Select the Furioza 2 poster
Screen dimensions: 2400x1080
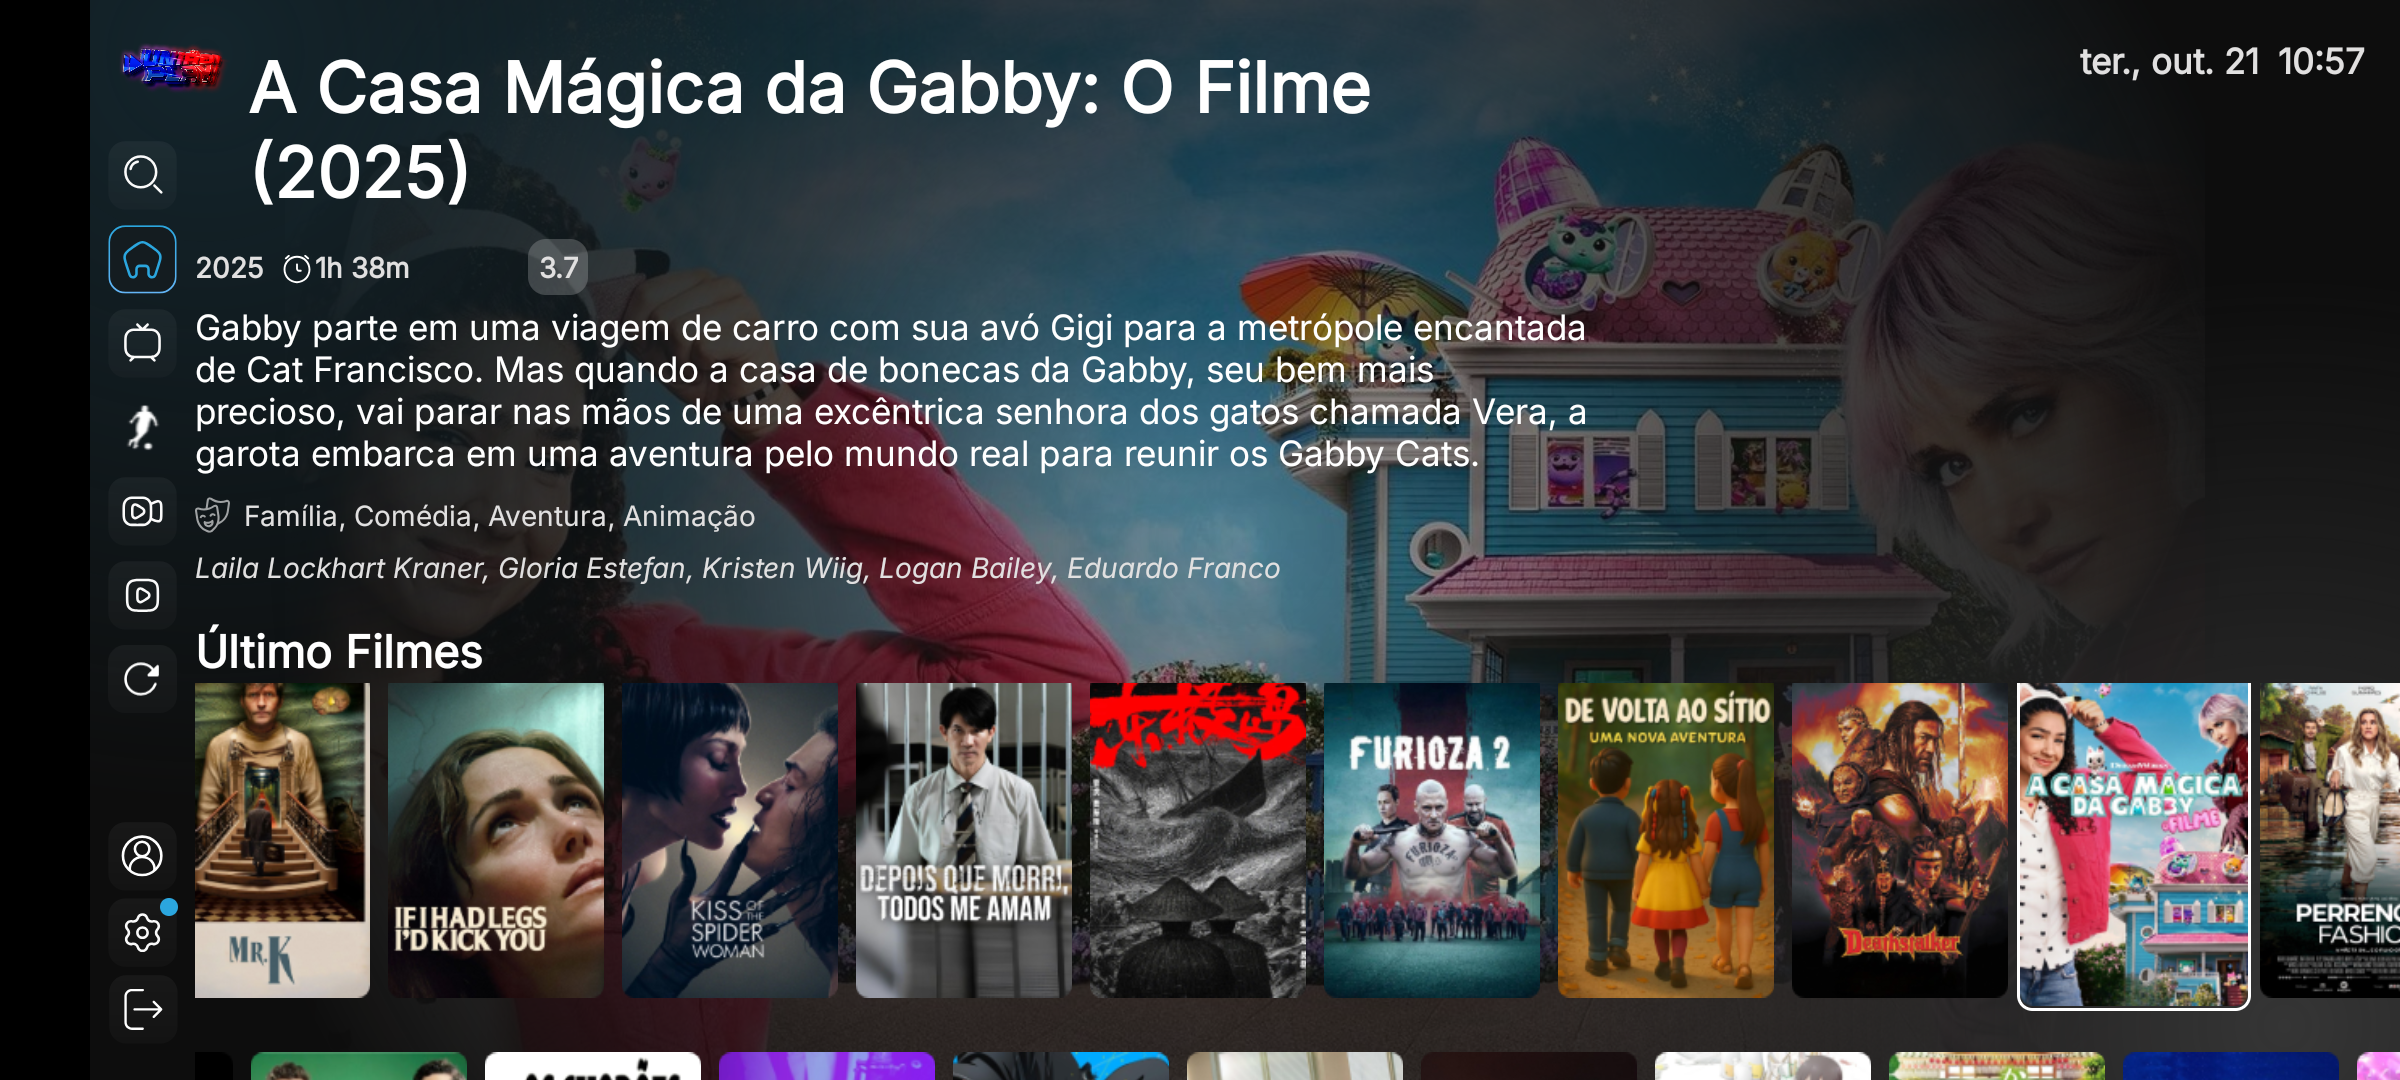1432,840
